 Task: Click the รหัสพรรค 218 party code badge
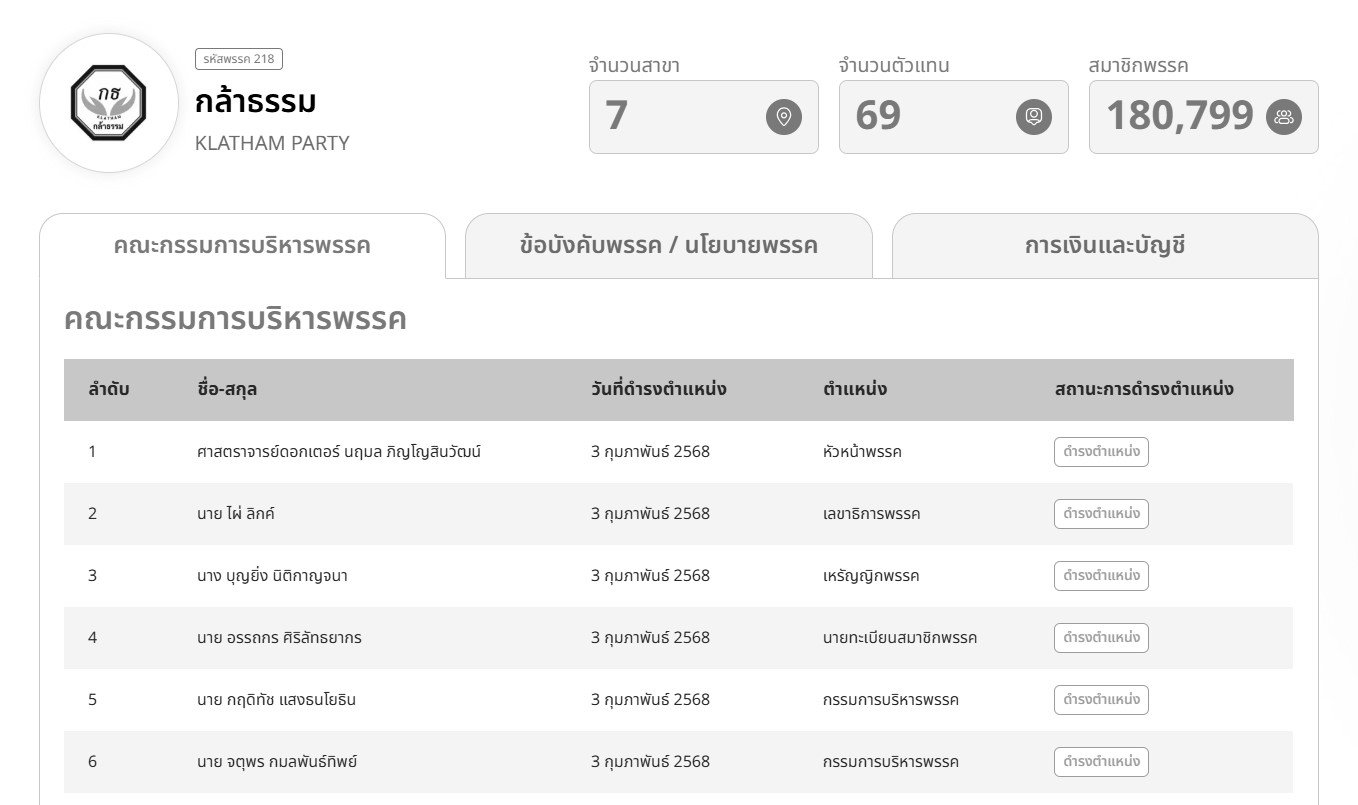(x=238, y=58)
